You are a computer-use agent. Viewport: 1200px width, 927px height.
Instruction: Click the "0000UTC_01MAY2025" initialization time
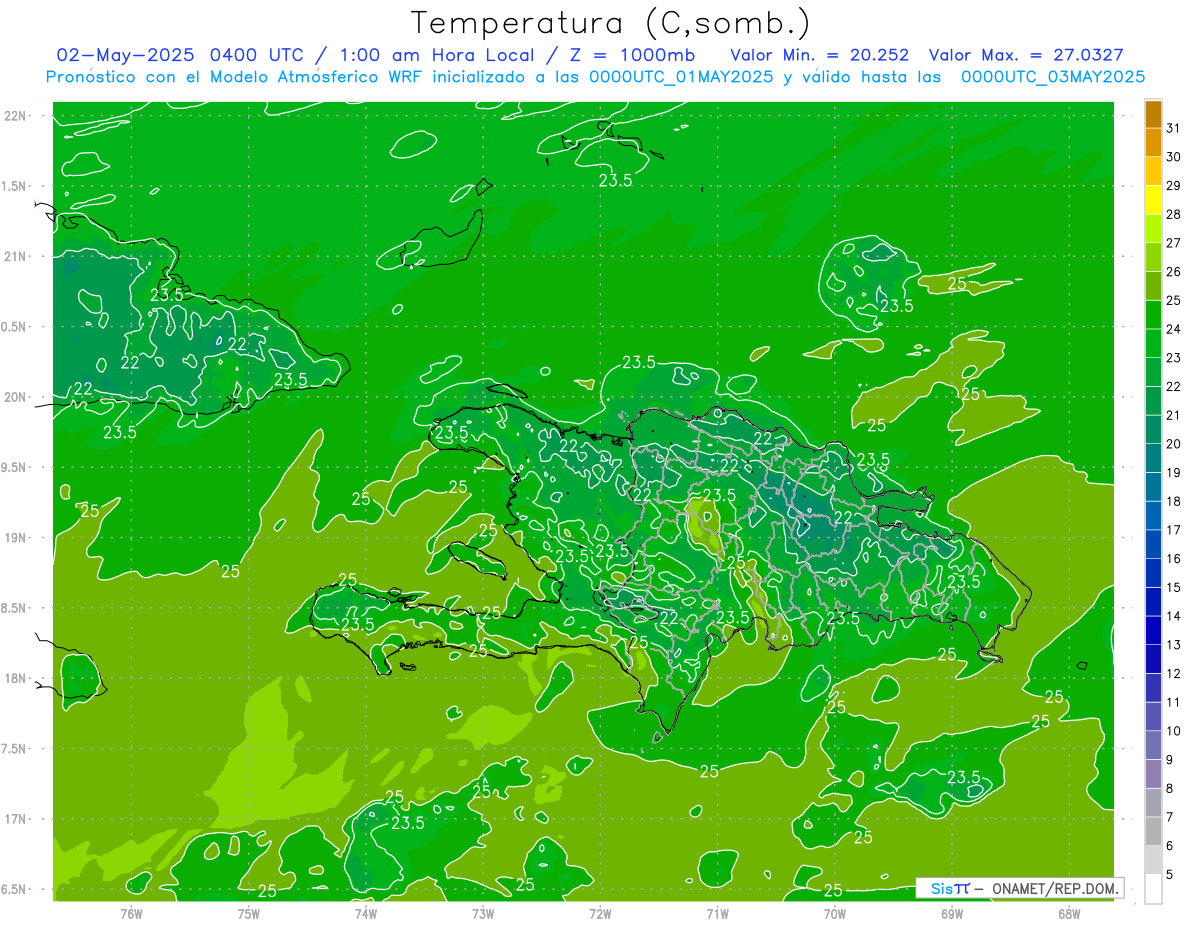[x=681, y=76]
